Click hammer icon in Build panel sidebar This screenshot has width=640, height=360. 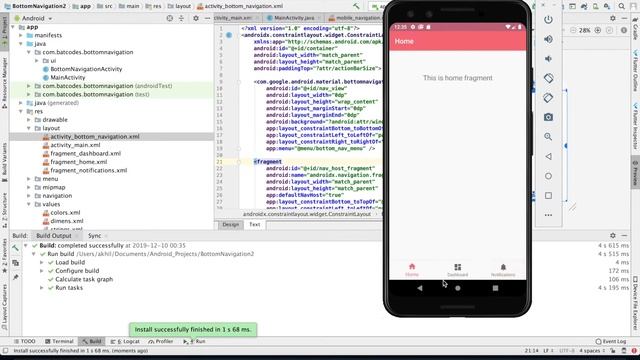(16, 248)
